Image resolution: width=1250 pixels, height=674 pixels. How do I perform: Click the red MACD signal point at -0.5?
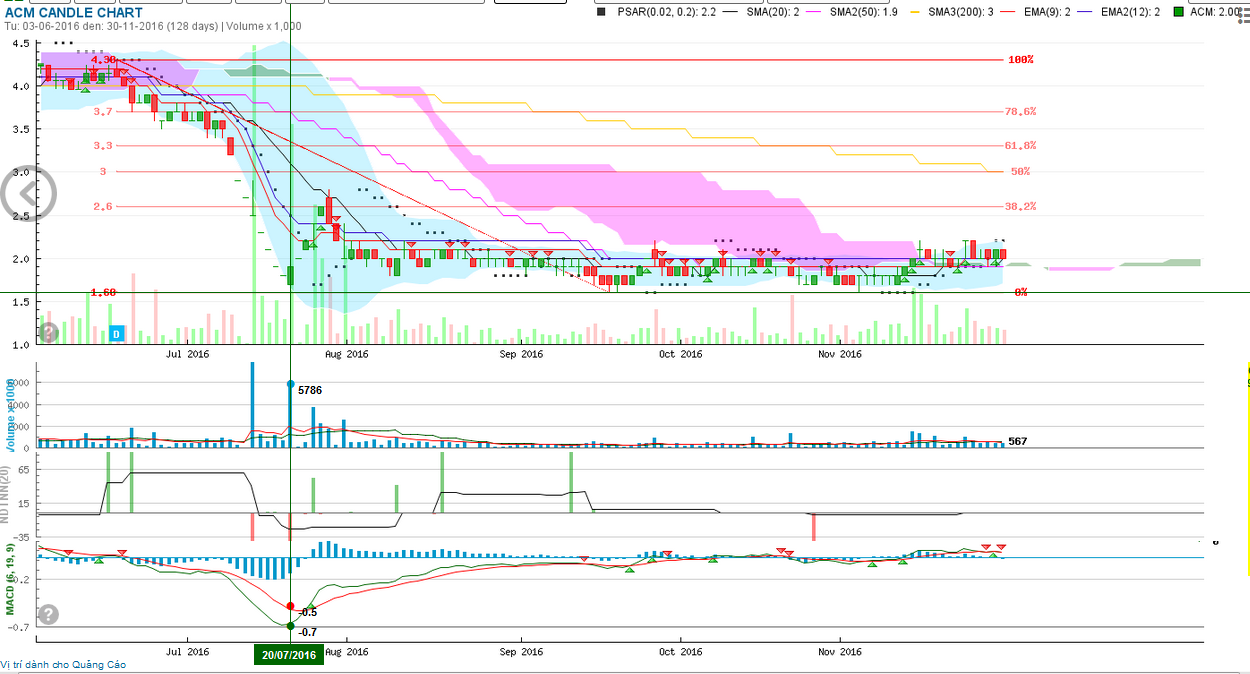(x=290, y=606)
